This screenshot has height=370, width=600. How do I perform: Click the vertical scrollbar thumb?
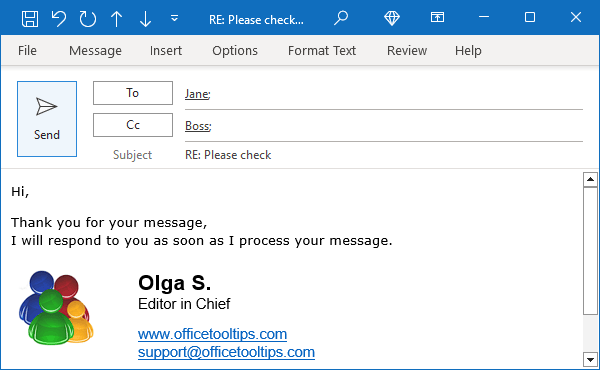[x=590, y=251]
